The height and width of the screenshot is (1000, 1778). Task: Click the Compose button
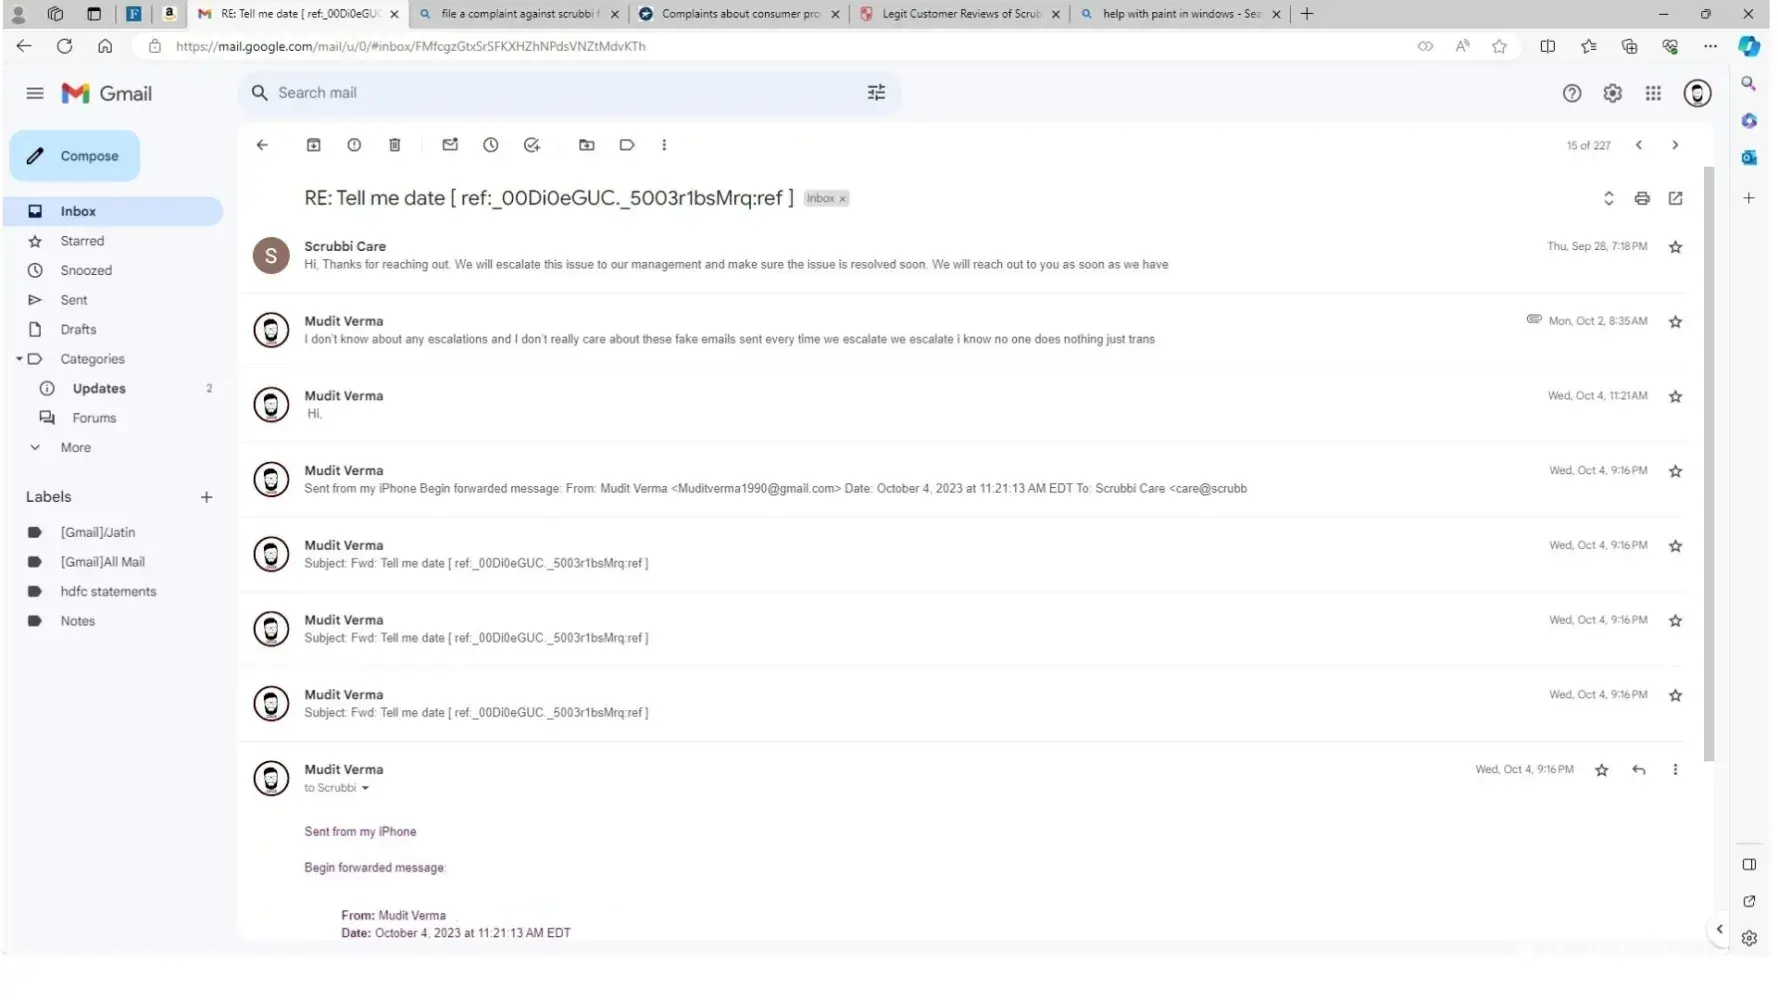point(75,156)
